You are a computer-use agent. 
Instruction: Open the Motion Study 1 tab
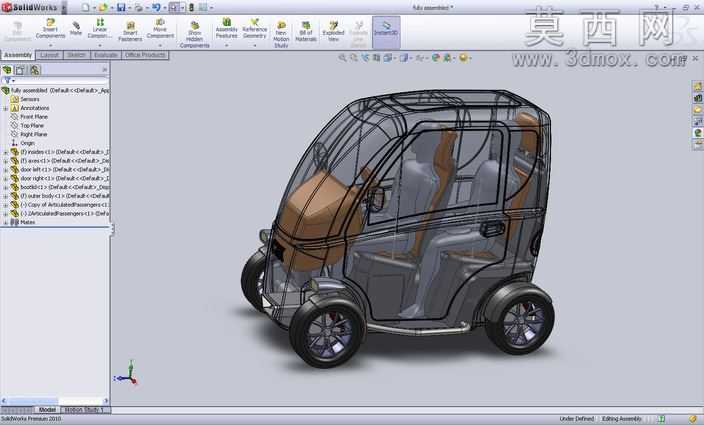click(84, 410)
